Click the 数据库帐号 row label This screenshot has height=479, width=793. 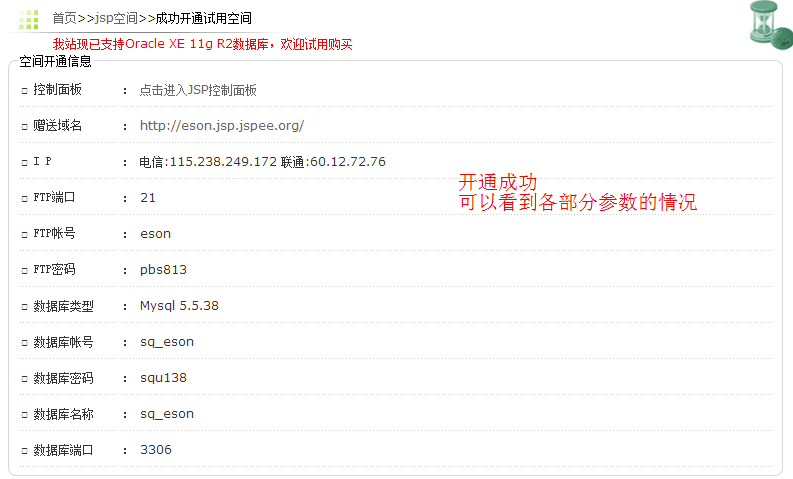(x=63, y=342)
